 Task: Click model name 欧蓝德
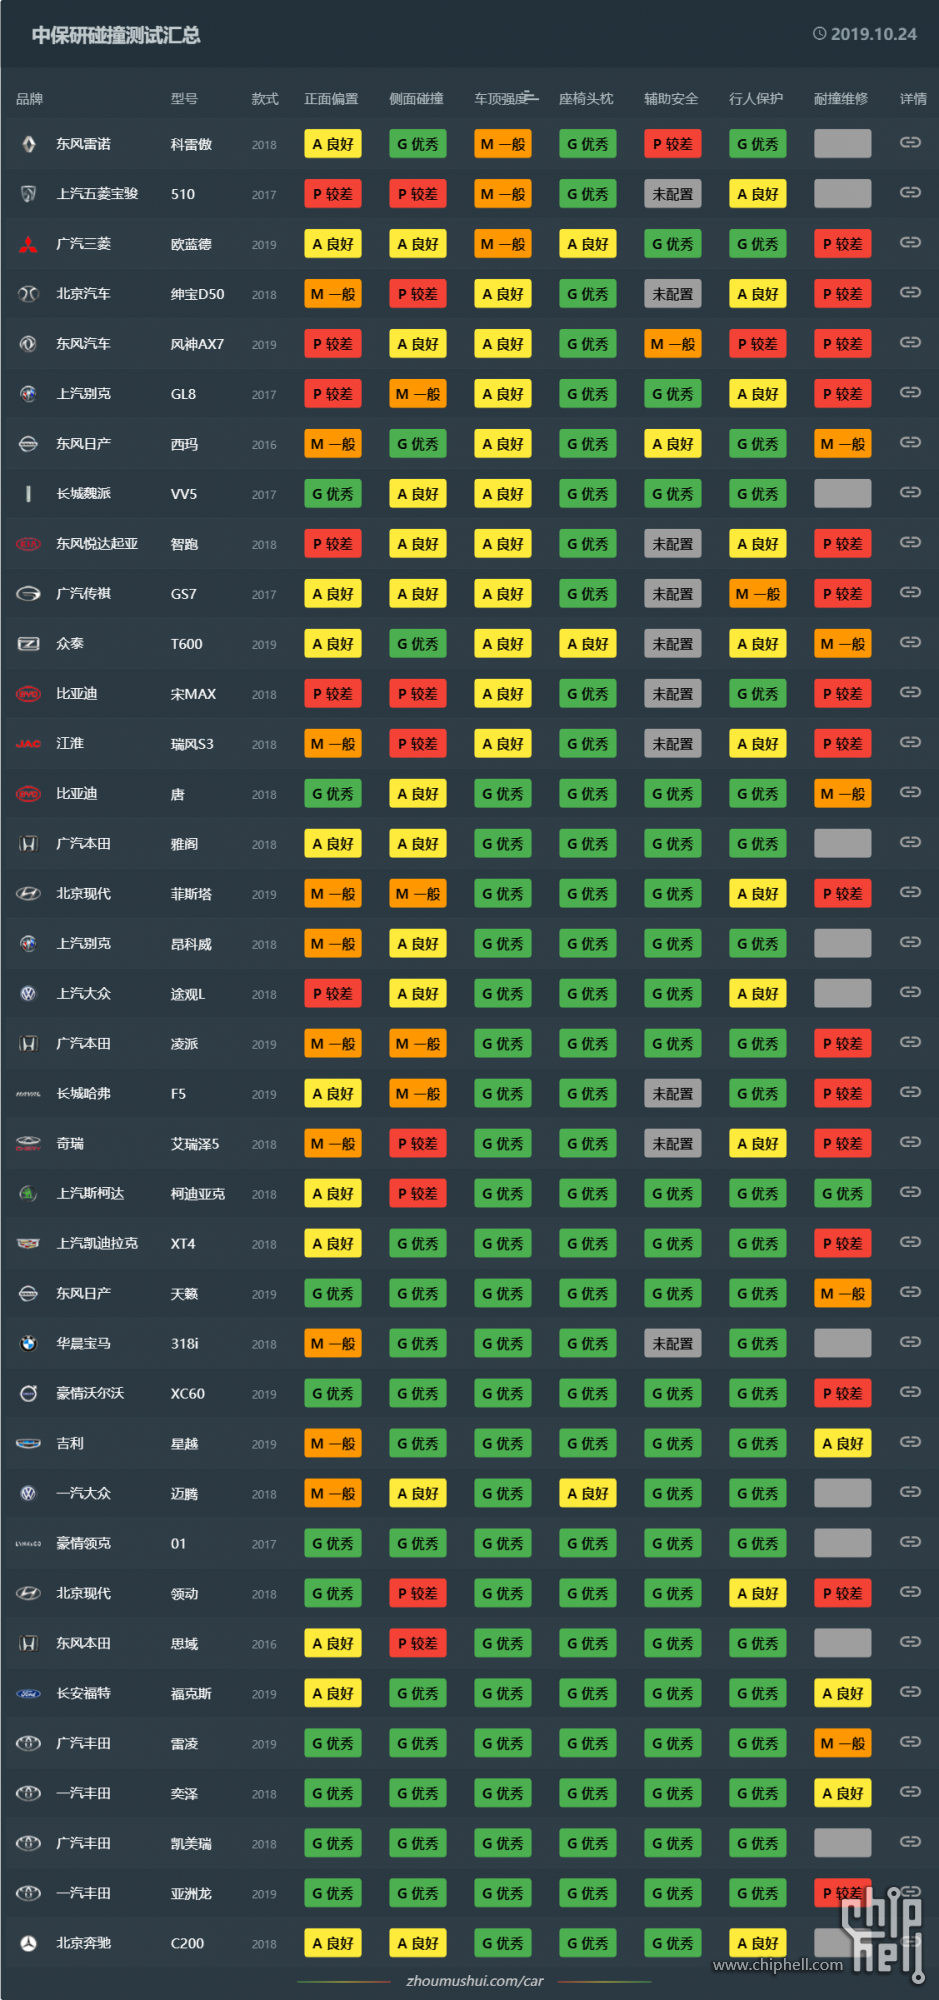pyautogui.click(x=192, y=244)
